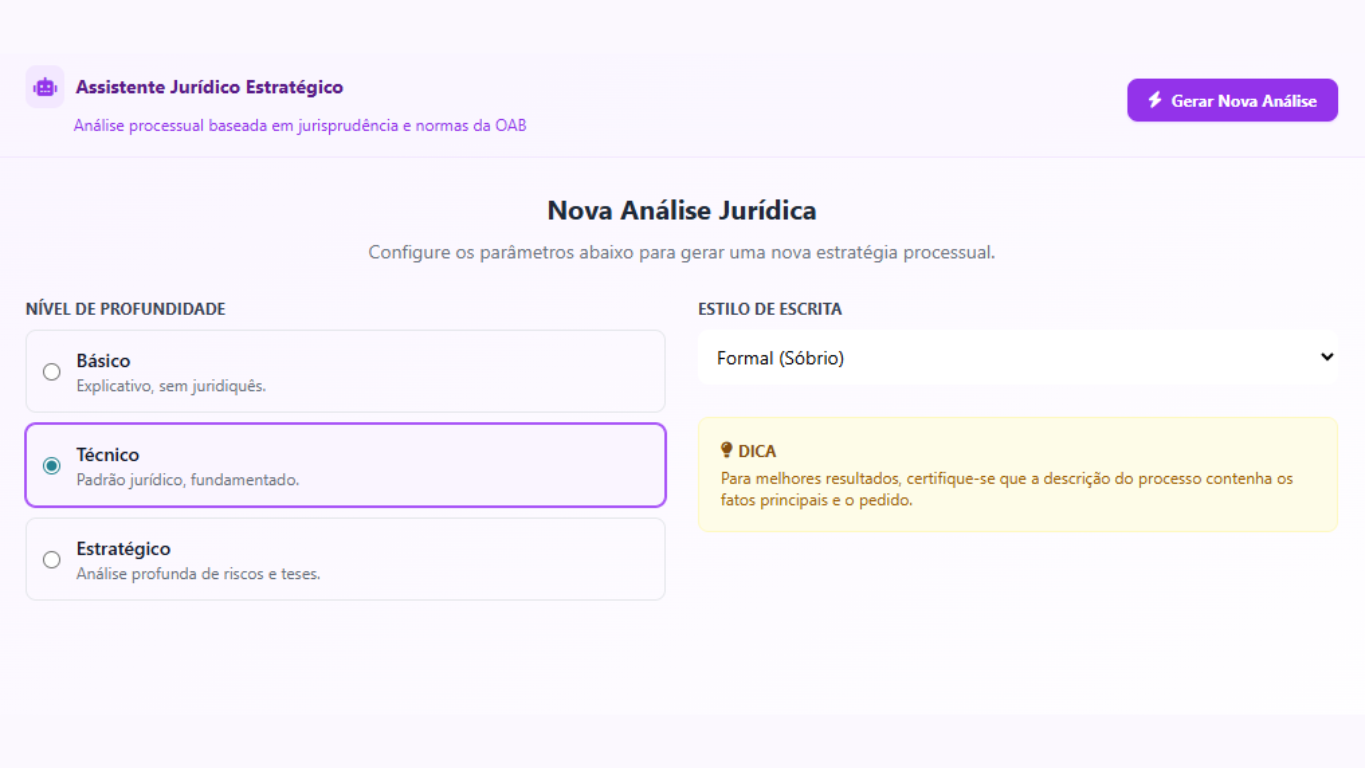Select the Básico radio button
The image size is (1365, 768).
(51, 371)
